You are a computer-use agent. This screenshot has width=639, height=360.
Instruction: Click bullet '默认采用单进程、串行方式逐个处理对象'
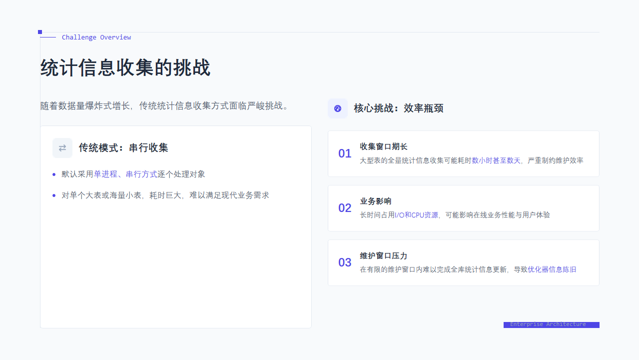[x=133, y=174]
